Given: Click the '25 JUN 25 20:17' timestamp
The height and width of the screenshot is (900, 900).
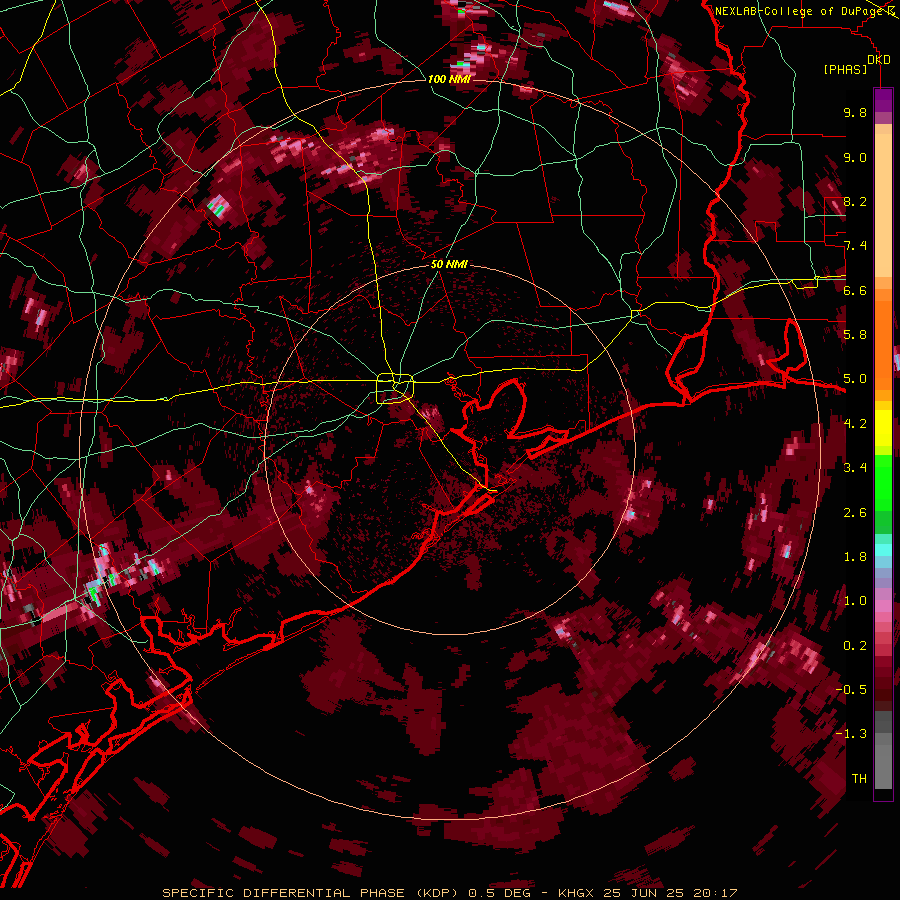Looking at the screenshot, I should (x=670, y=893).
